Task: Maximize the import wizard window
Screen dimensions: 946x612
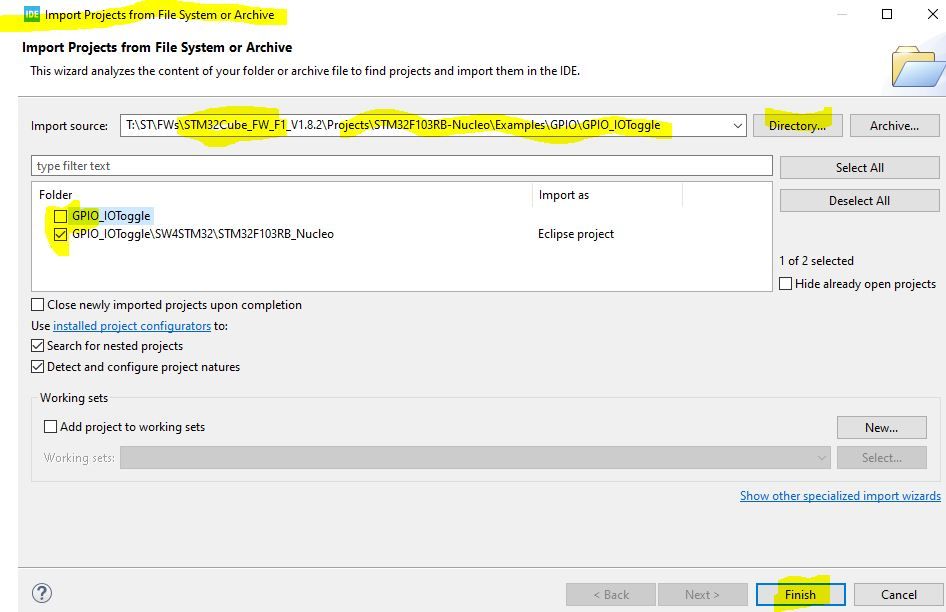Action: click(x=887, y=14)
